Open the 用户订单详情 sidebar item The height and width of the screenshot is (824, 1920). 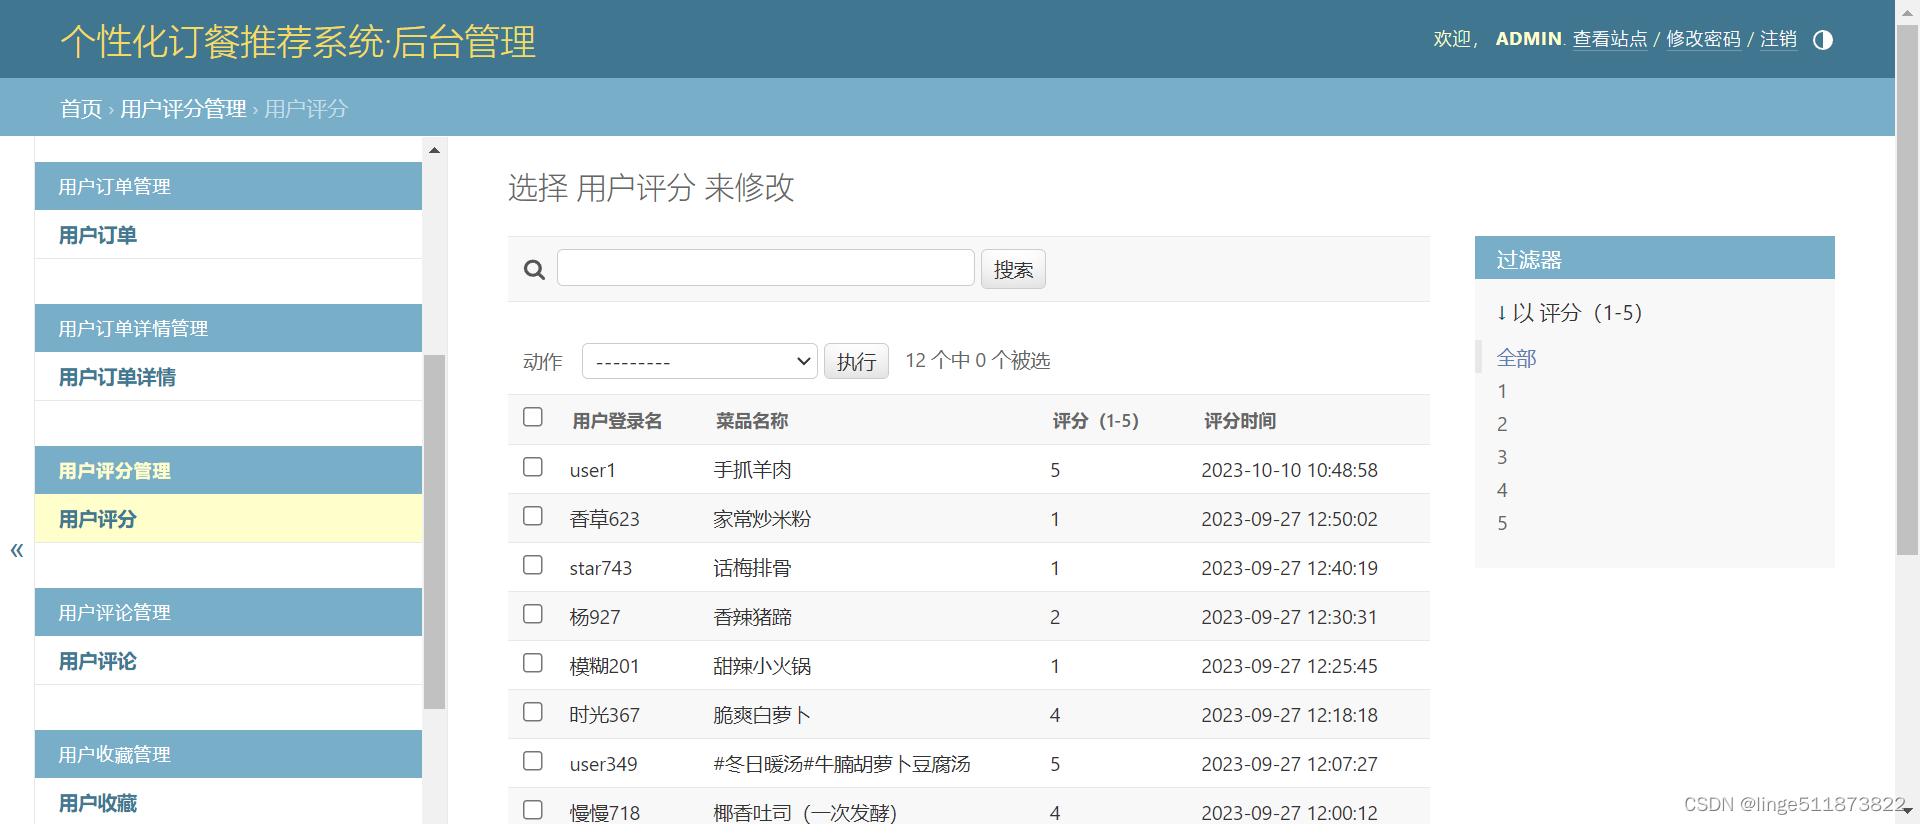point(117,377)
